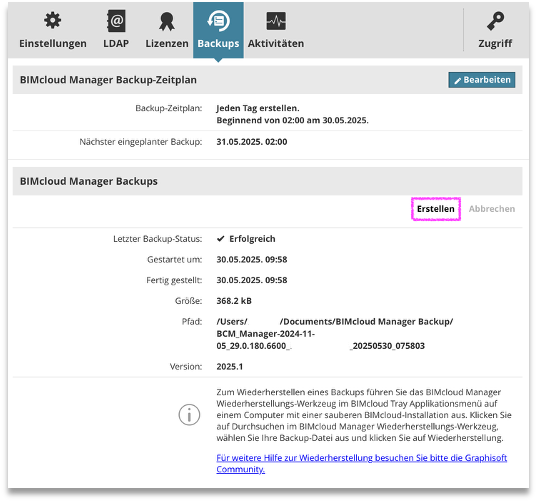
Task: Click the 'Erfolgreich' status text
Action: (252, 239)
